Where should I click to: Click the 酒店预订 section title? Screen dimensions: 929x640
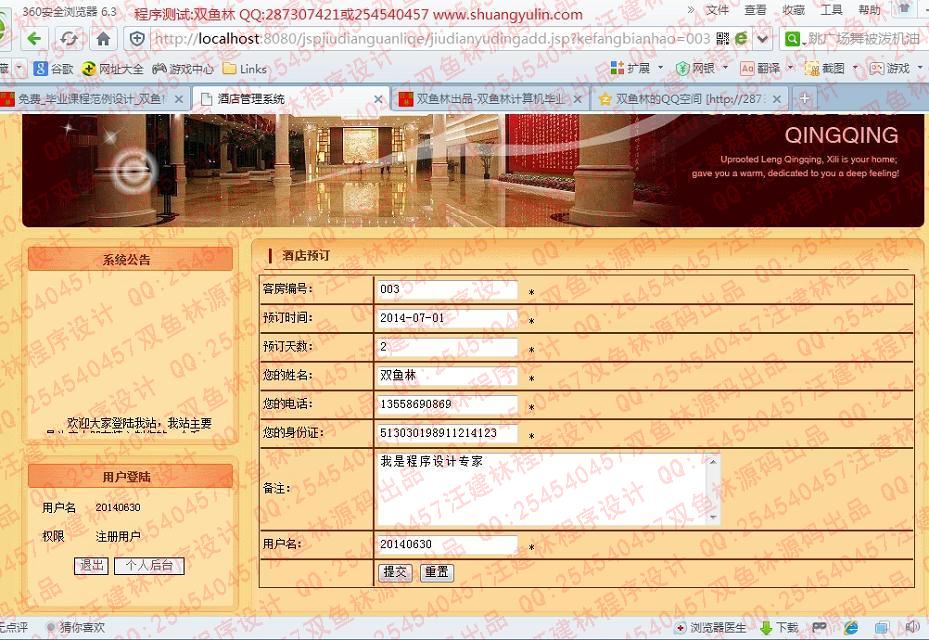(x=306, y=256)
